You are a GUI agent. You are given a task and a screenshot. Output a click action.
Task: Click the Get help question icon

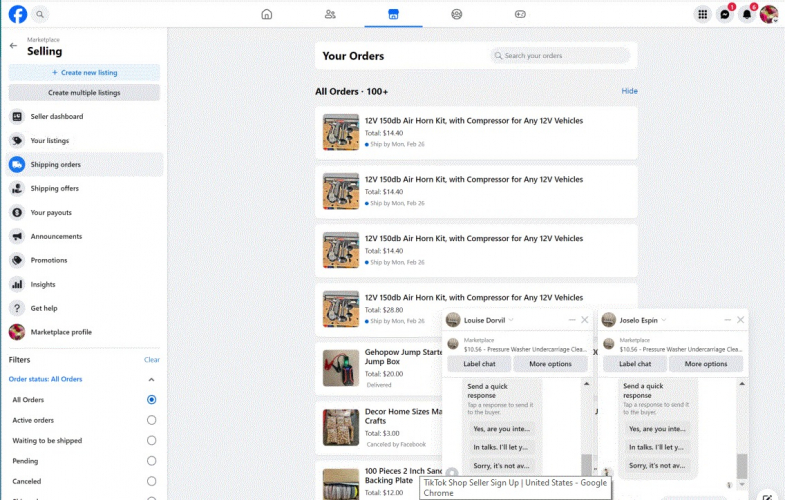click(x=17, y=308)
